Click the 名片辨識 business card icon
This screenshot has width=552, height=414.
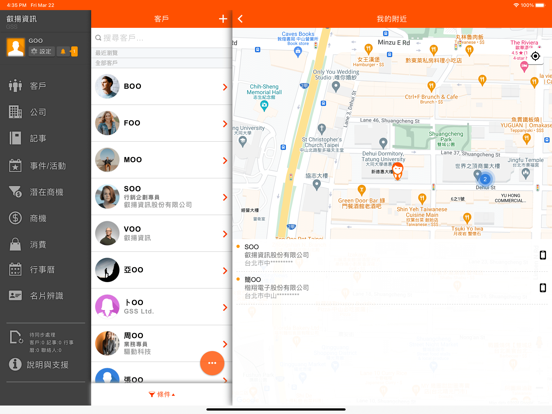pyautogui.click(x=15, y=295)
